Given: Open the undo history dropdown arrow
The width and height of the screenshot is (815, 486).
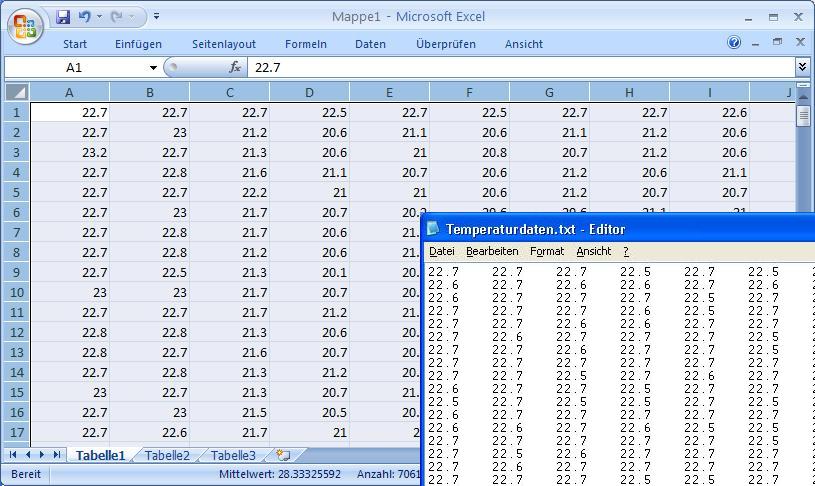Looking at the screenshot, I should (99, 17).
